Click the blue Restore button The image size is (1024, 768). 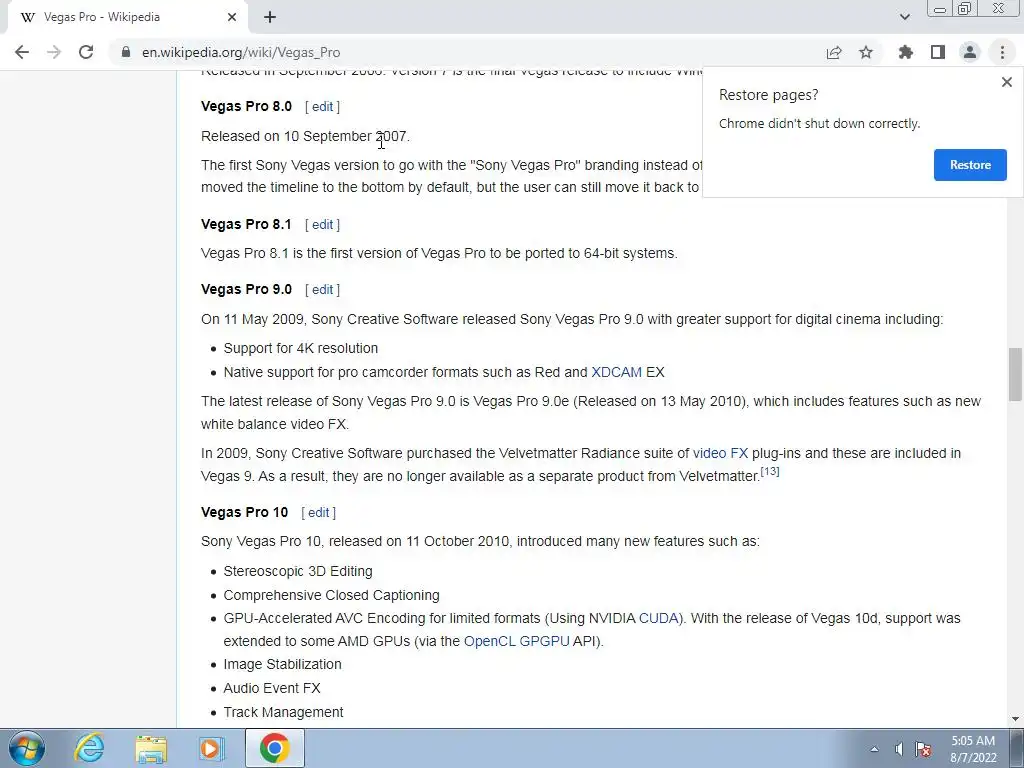click(970, 165)
